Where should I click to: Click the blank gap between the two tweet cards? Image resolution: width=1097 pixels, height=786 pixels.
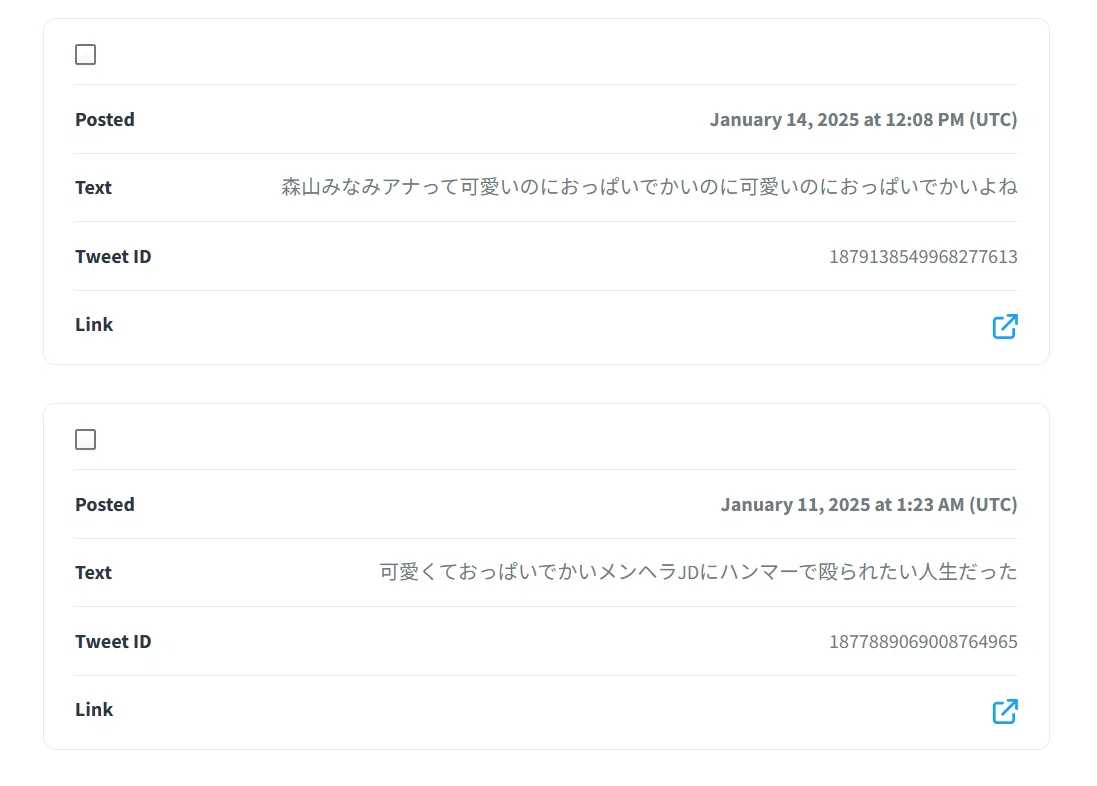click(x=546, y=384)
